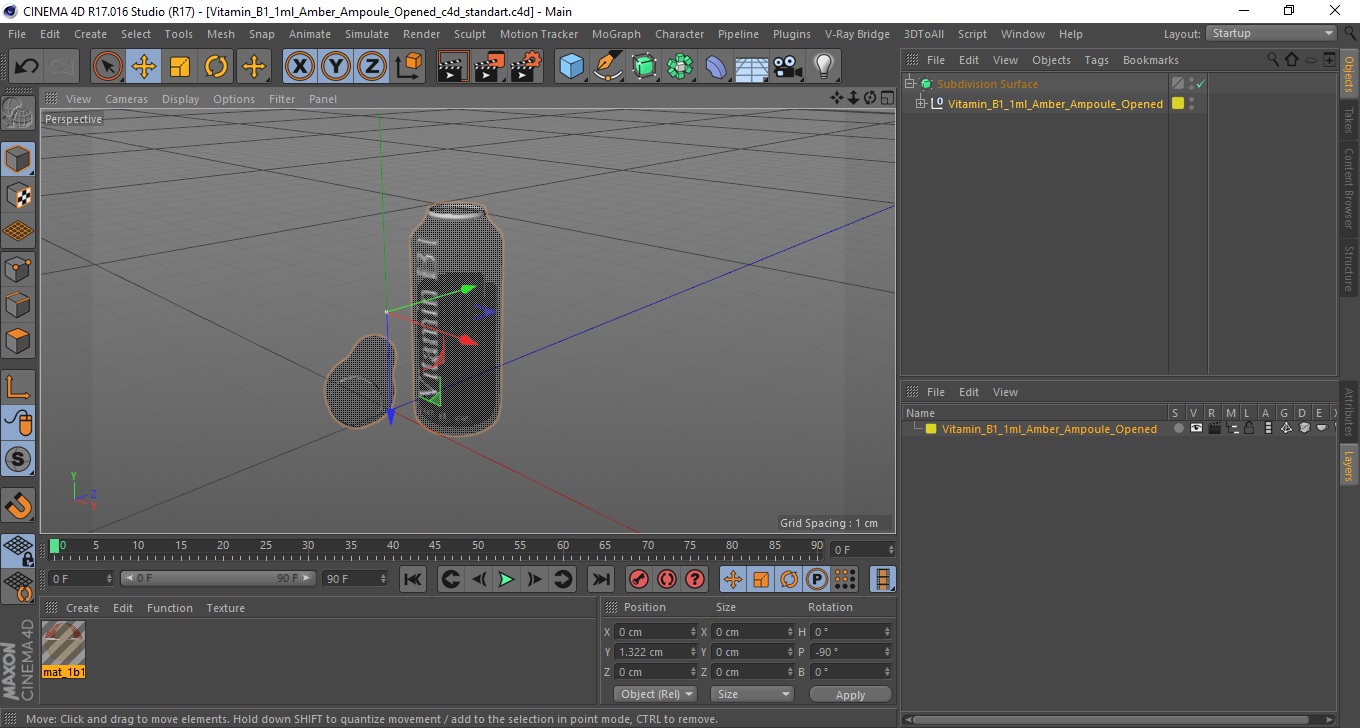Switch to Edges mode
1360x728 pixels.
18,304
